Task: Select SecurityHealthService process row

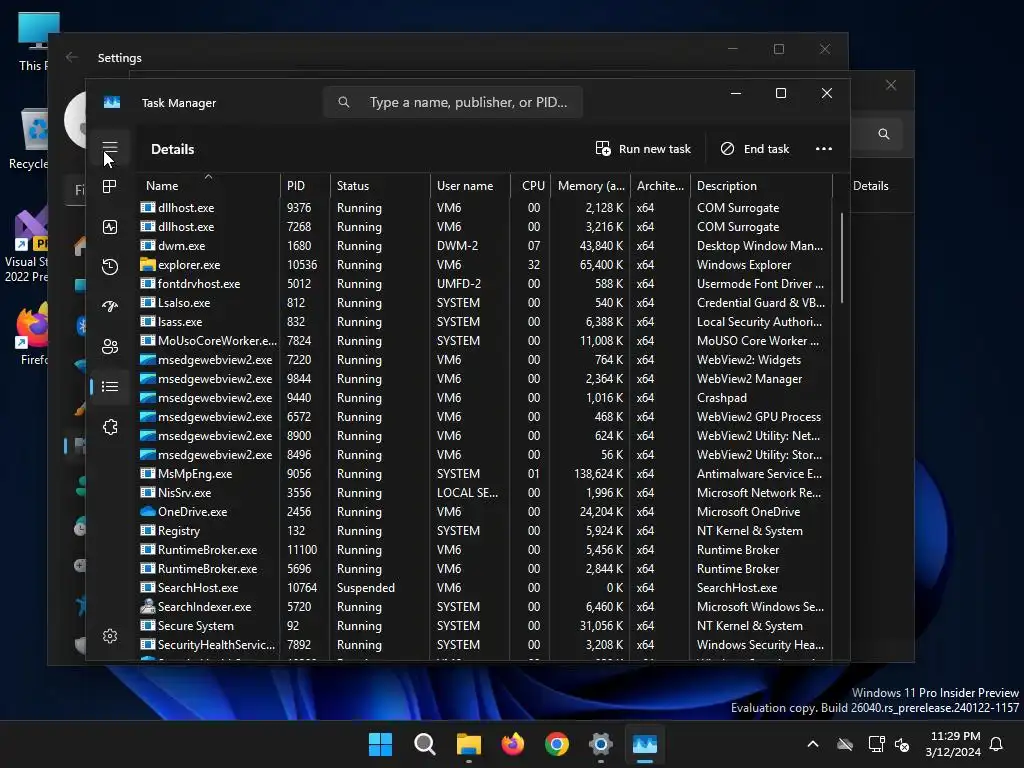Action: [485, 645]
